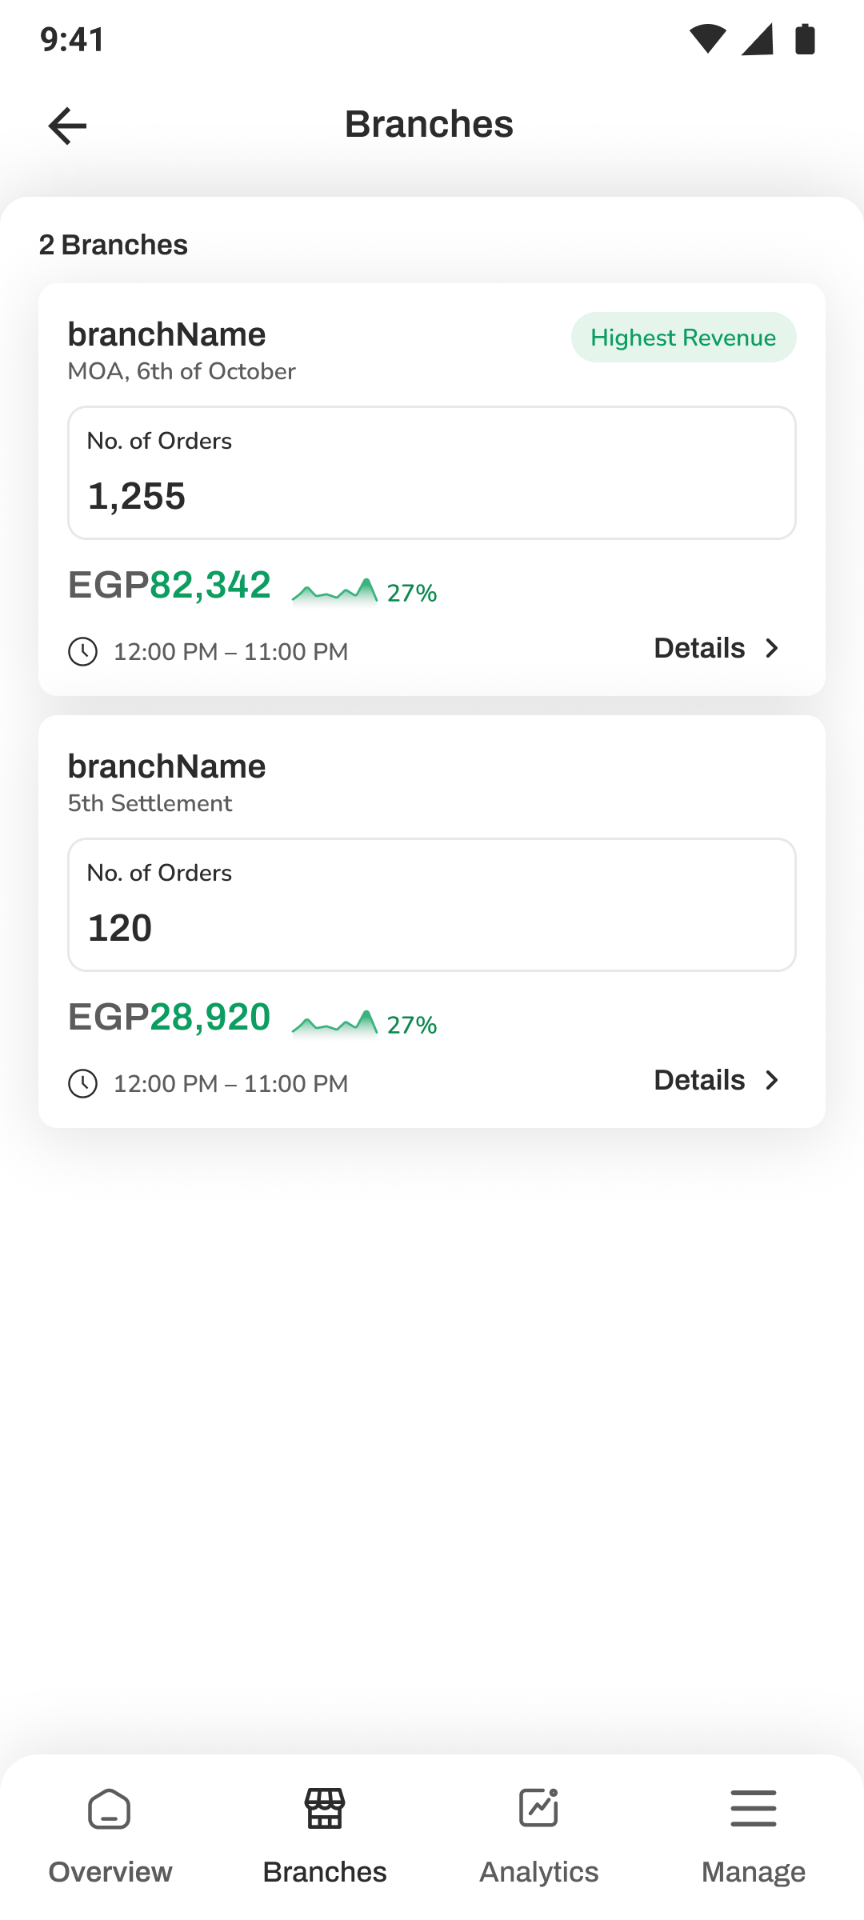Expand Details chevron for 5th Settlement

771,1080
